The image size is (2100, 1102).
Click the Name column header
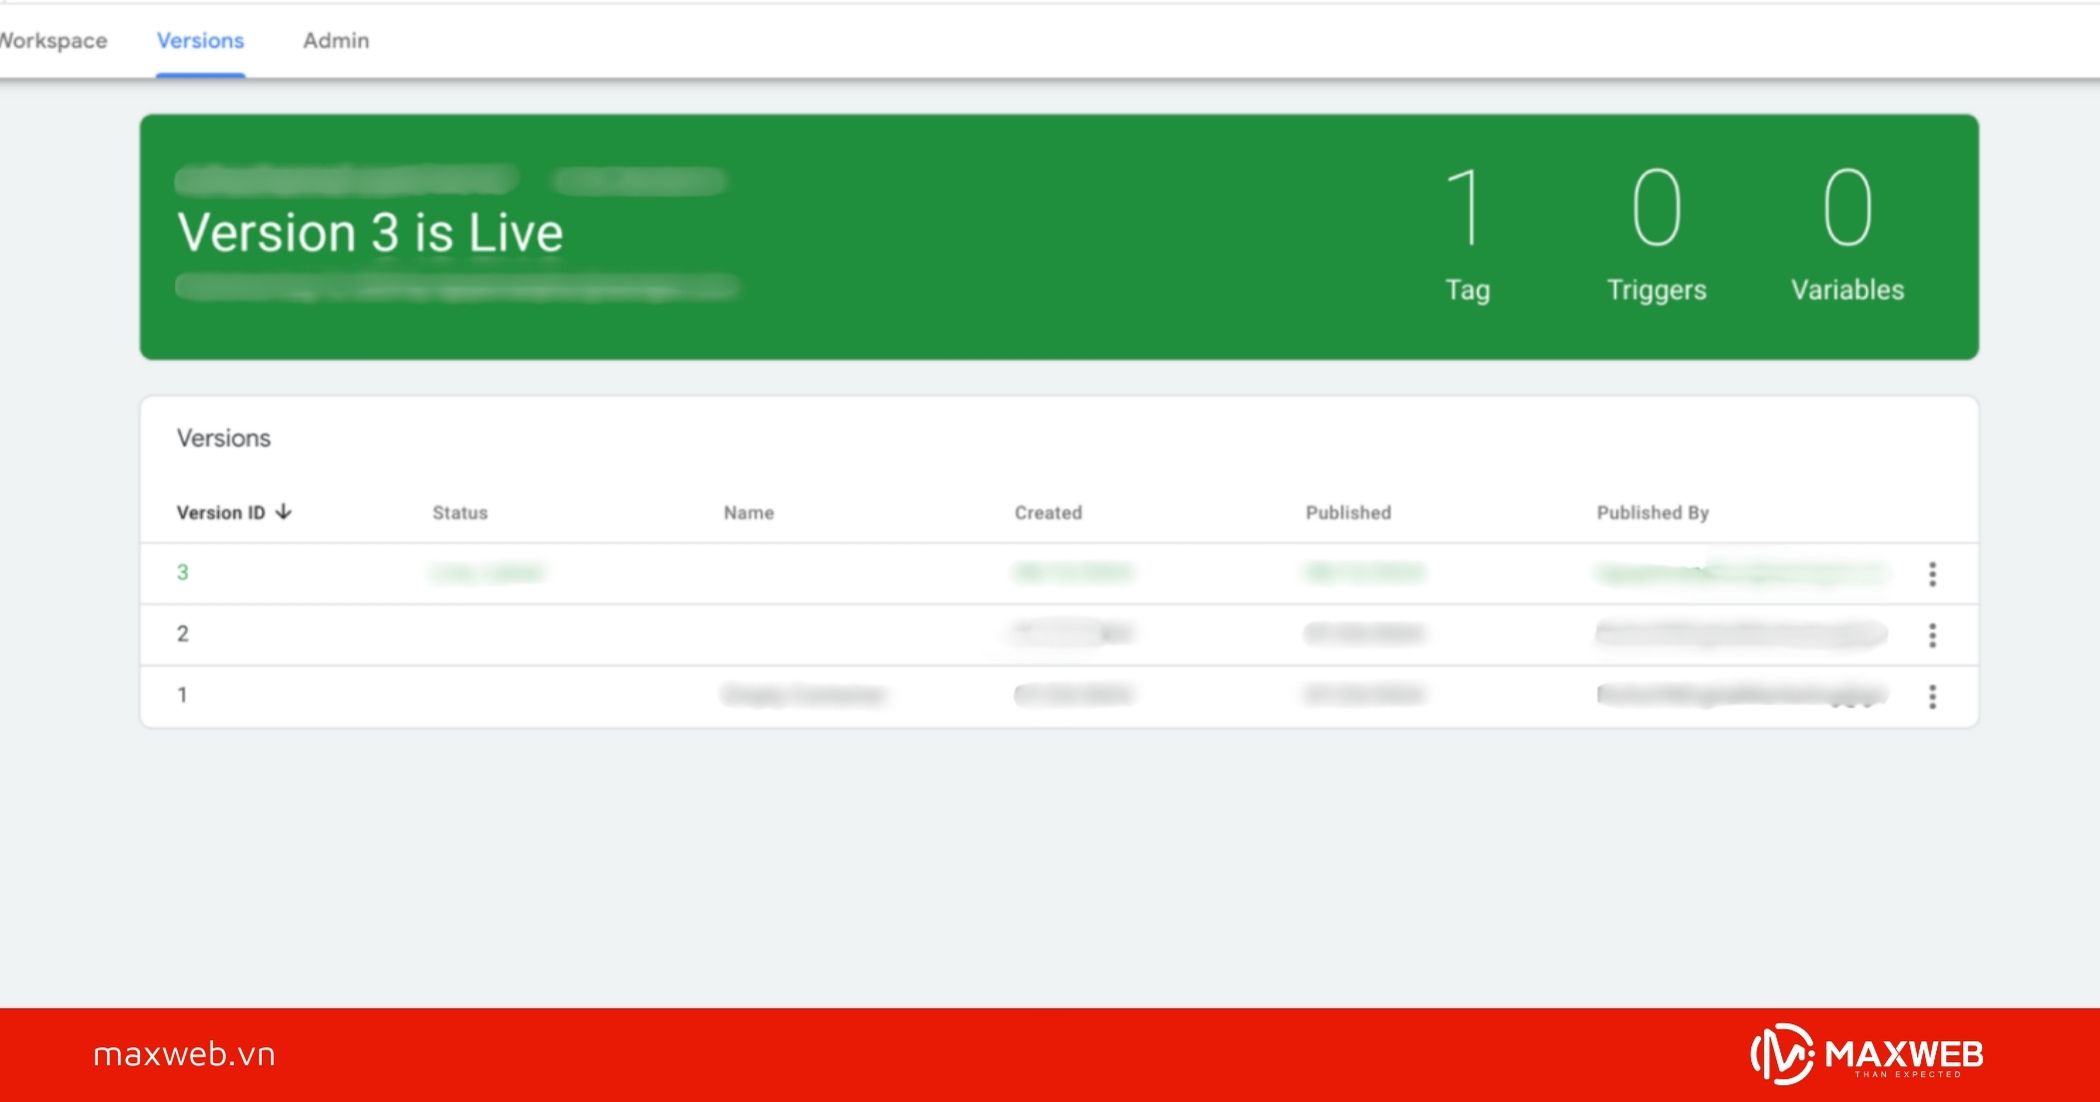click(x=748, y=513)
